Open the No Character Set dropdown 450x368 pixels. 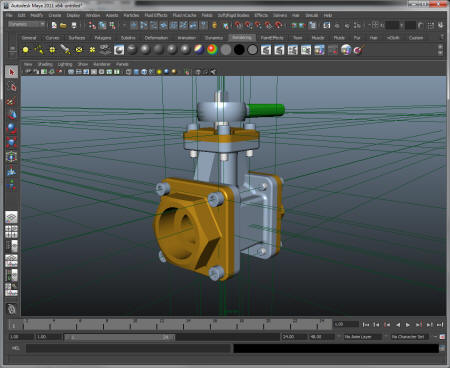click(x=410, y=337)
